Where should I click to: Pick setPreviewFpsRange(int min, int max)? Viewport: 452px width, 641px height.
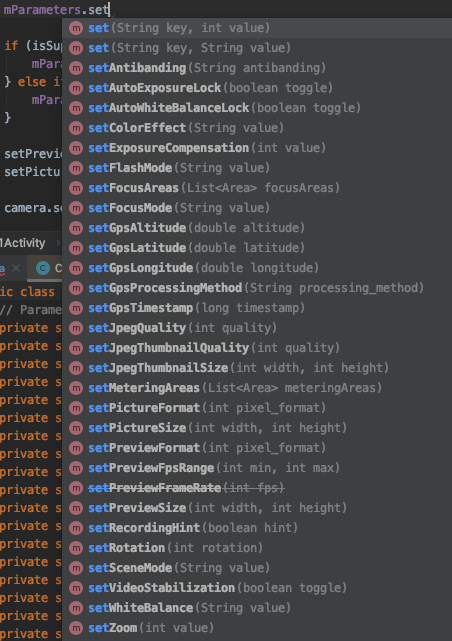tap(257, 468)
